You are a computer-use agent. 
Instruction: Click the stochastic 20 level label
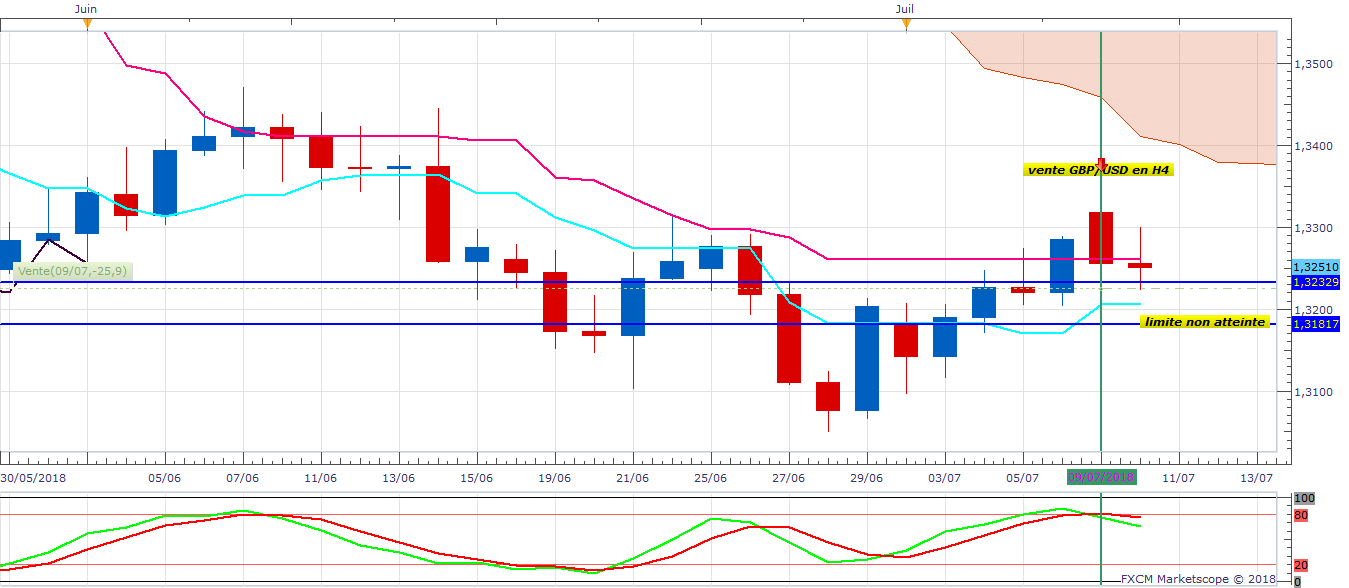click(x=1301, y=565)
